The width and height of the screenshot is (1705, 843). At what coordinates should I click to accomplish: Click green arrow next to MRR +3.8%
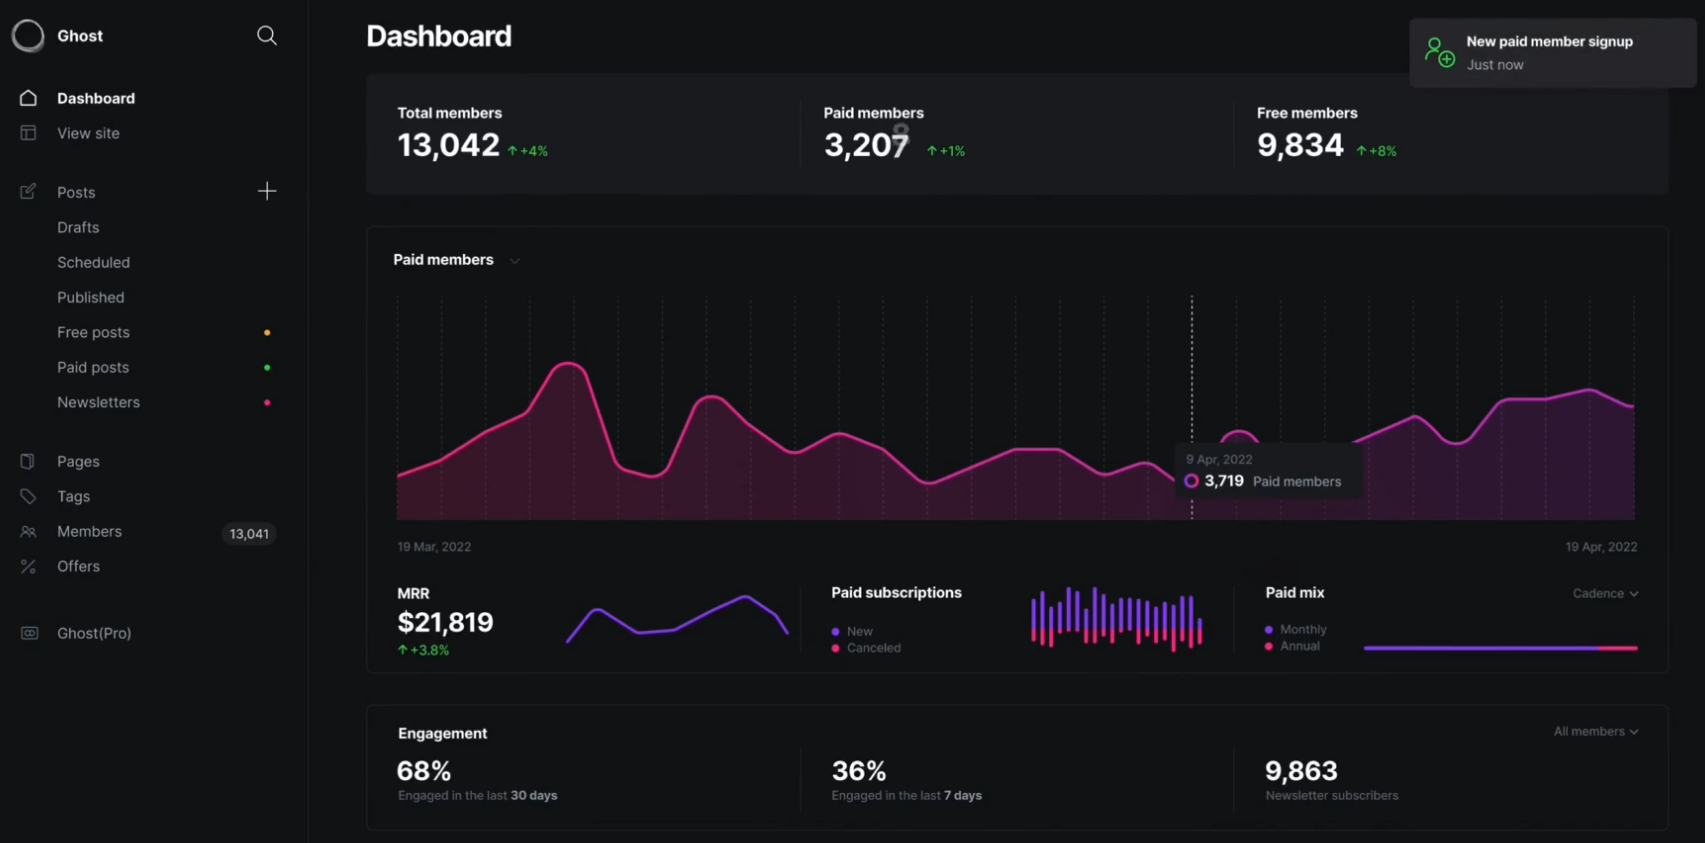point(403,650)
